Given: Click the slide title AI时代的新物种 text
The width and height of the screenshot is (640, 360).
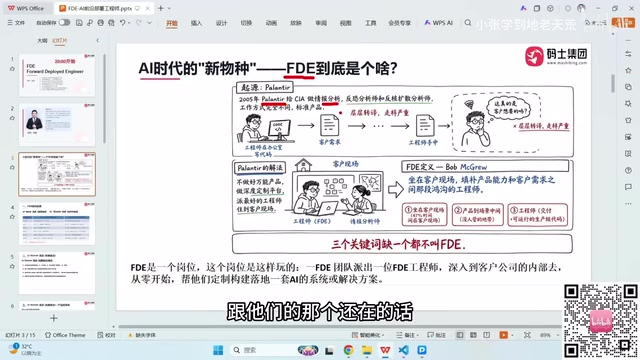Looking at the screenshot, I should (268, 68).
